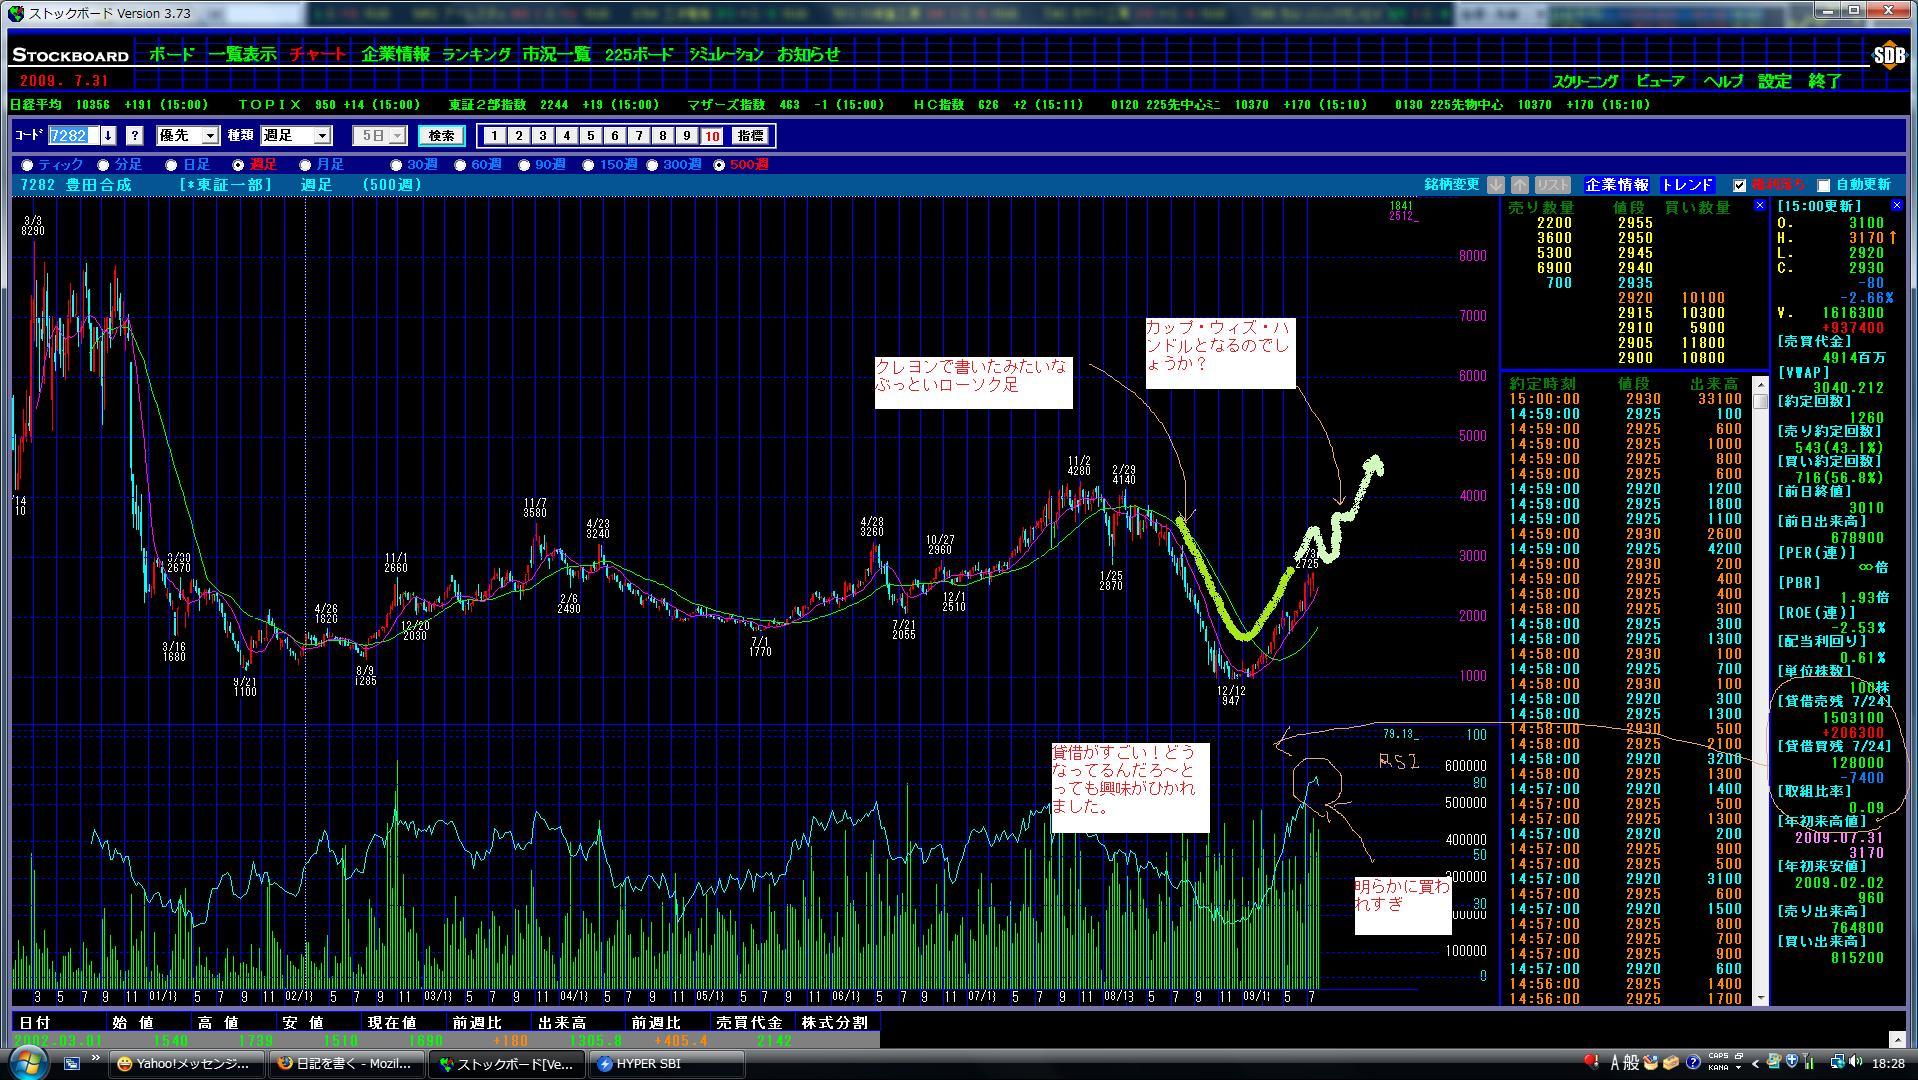Viewport: 1918px width, 1080px height.
Task: Click the 検索 search button
Action: click(441, 136)
